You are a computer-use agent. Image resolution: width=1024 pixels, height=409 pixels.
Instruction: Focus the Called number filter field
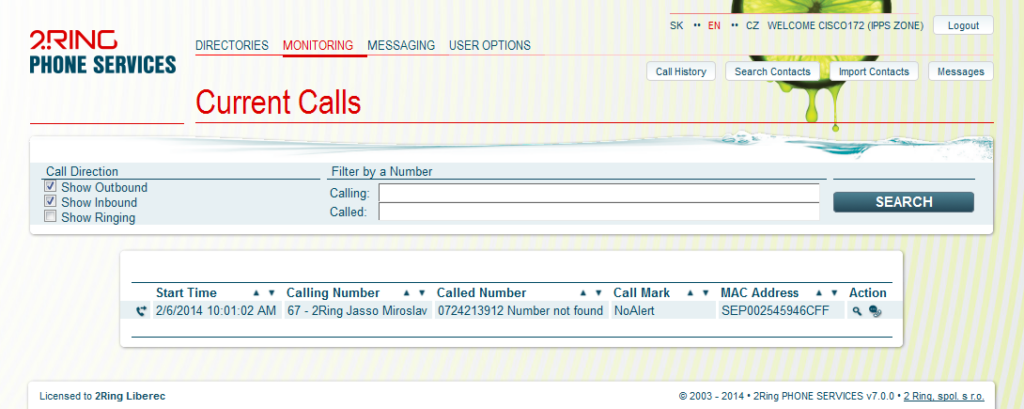[x=599, y=212]
